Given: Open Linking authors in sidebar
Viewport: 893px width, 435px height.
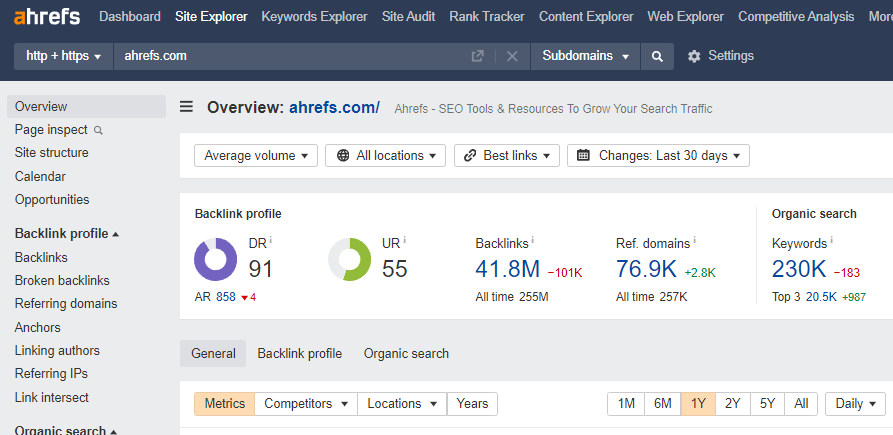Looking at the screenshot, I should (x=57, y=351).
